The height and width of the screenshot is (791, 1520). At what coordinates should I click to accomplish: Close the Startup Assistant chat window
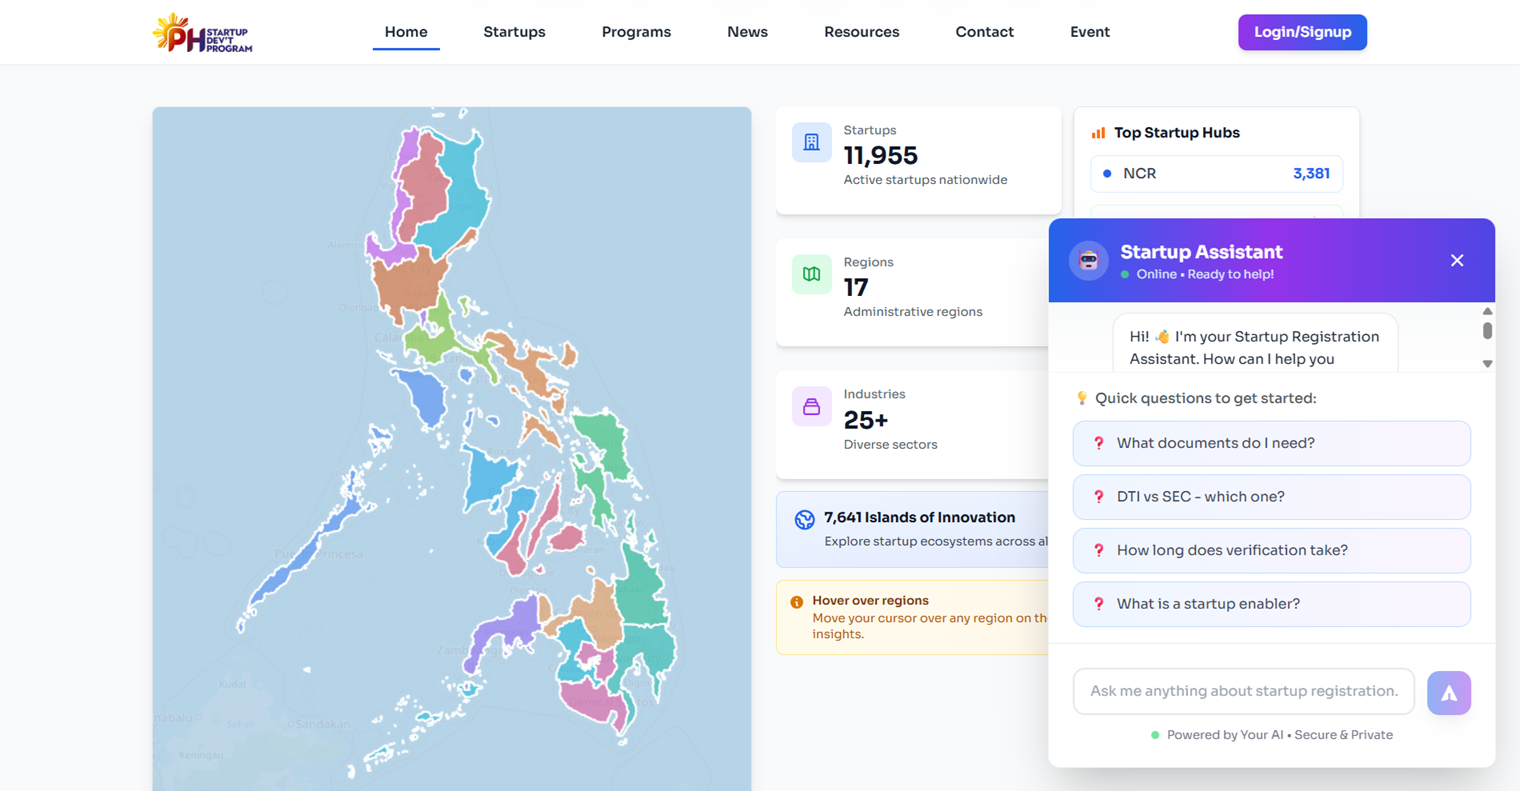point(1457,260)
